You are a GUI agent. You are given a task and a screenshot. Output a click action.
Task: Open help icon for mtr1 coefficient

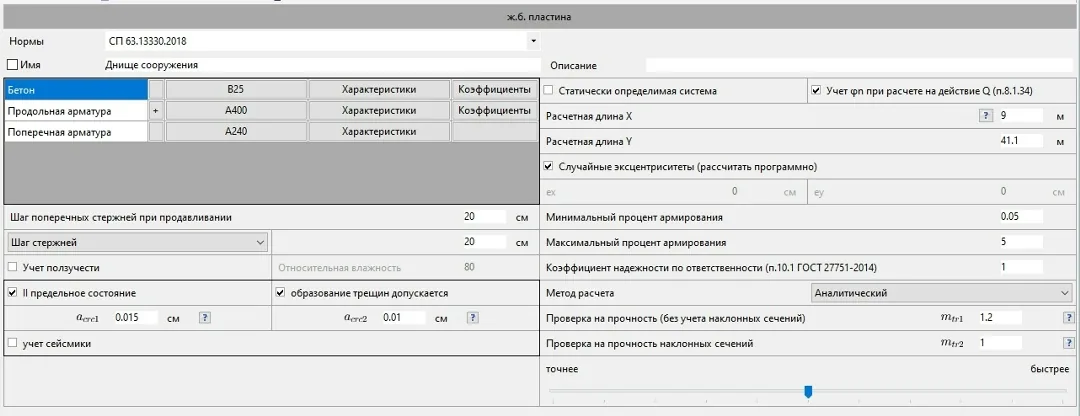1067,318
